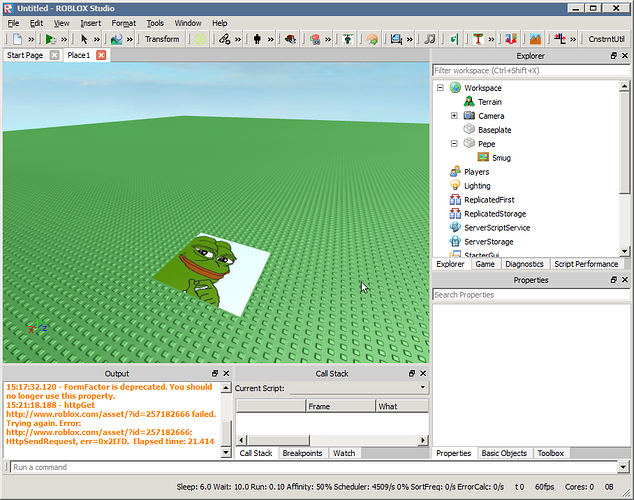Collapse the Workspace tree node
This screenshot has width=634, height=500.
[x=440, y=88]
